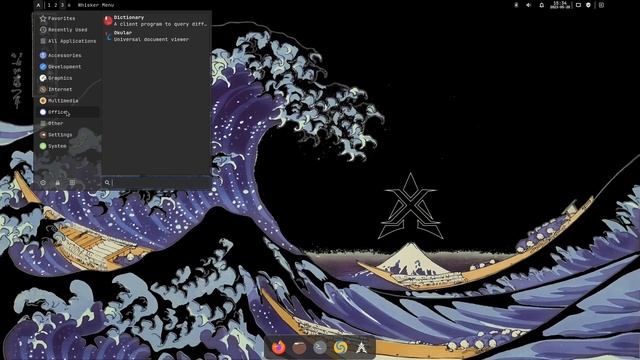Select the Development category
Image resolution: width=640 pixels, height=360 pixels.
[x=67, y=67]
